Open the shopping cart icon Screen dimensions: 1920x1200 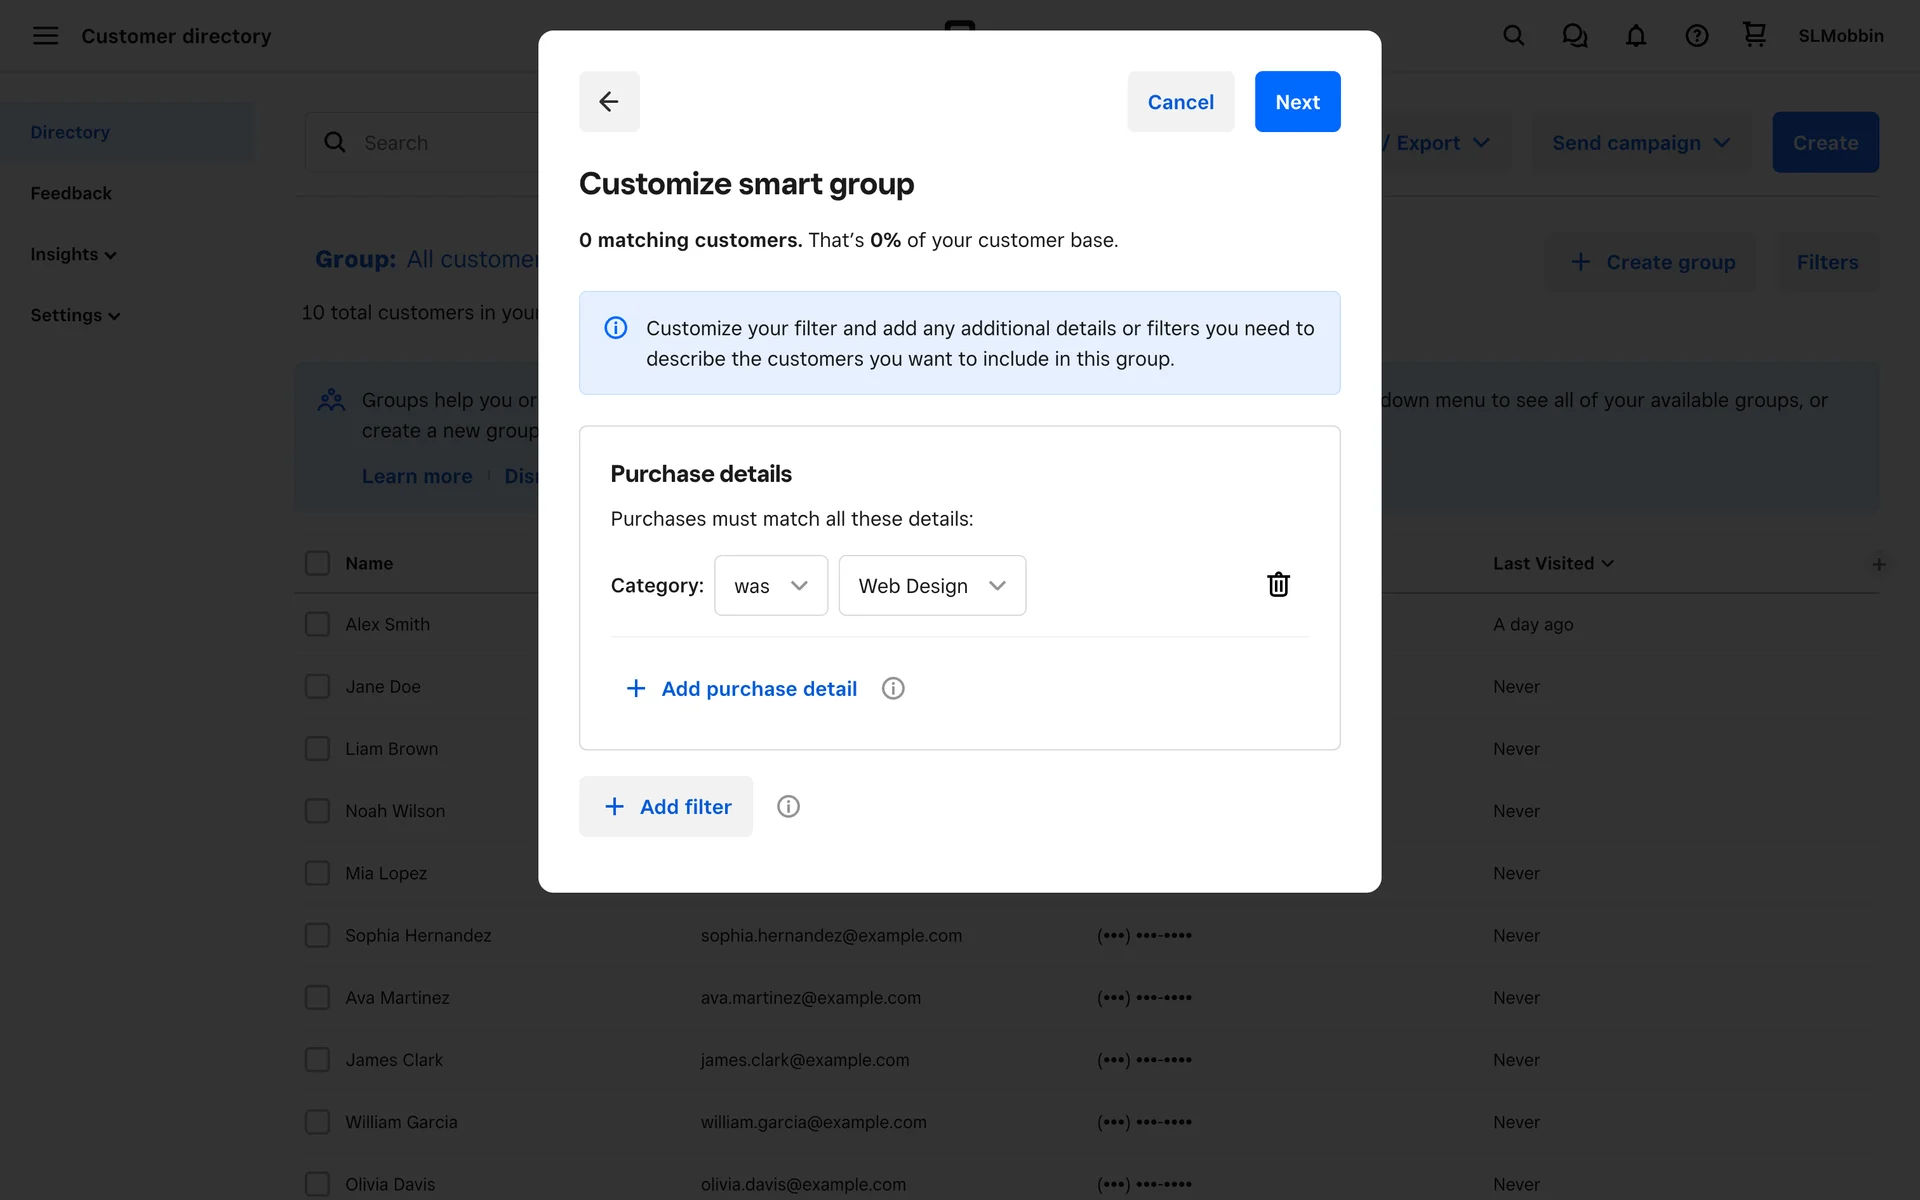coord(1754,36)
